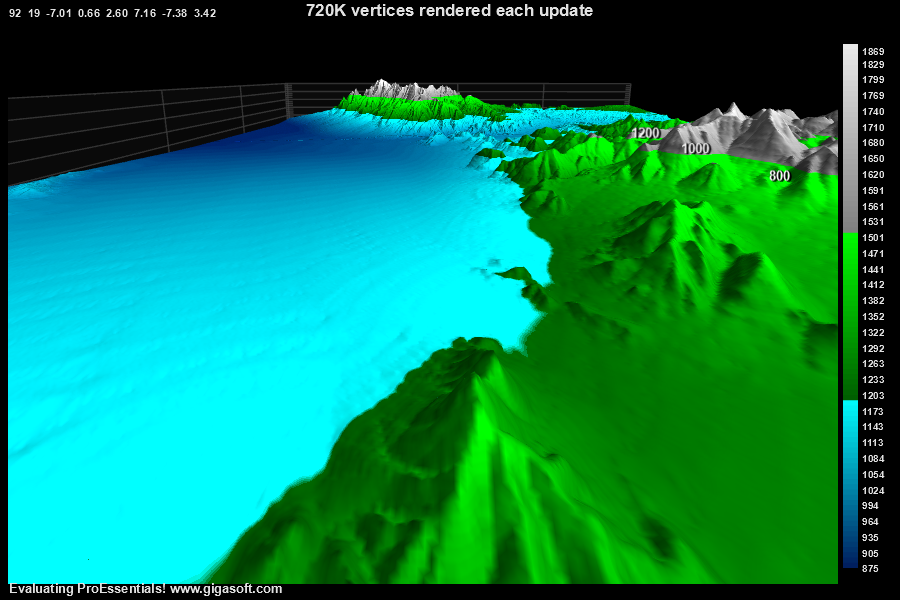Select the cyan-blue section of the legend bar
Image resolution: width=900 pixels, height=600 pixels.
click(850, 484)
